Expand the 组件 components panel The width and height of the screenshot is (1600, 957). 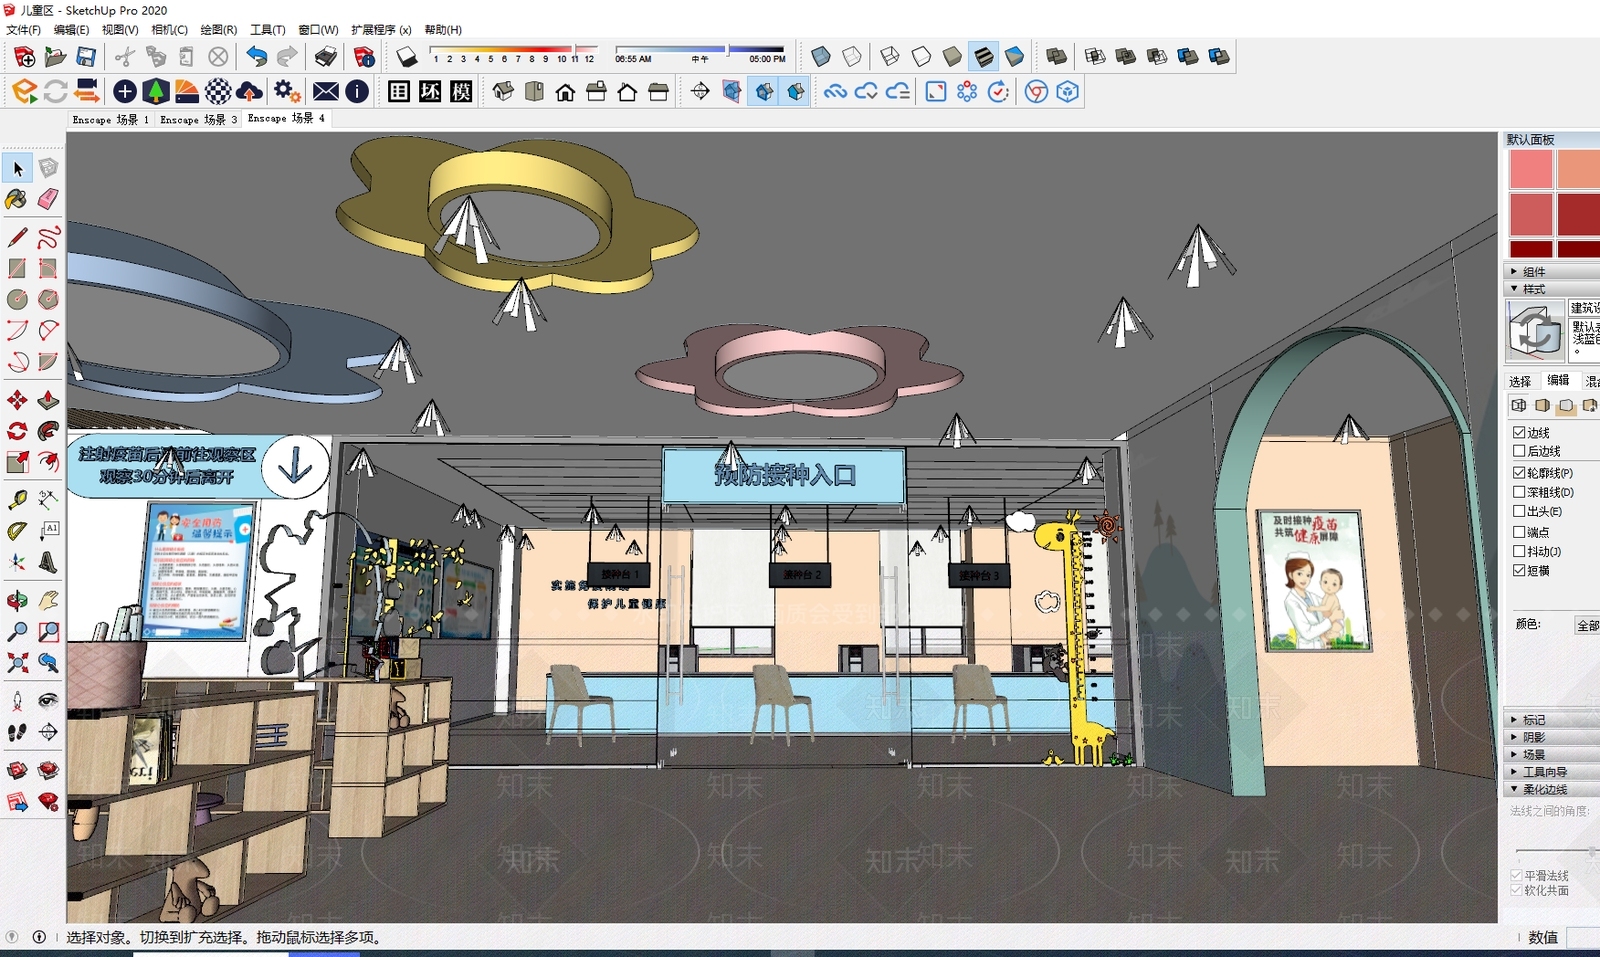pyautogui.click(x=1552, y=271)
